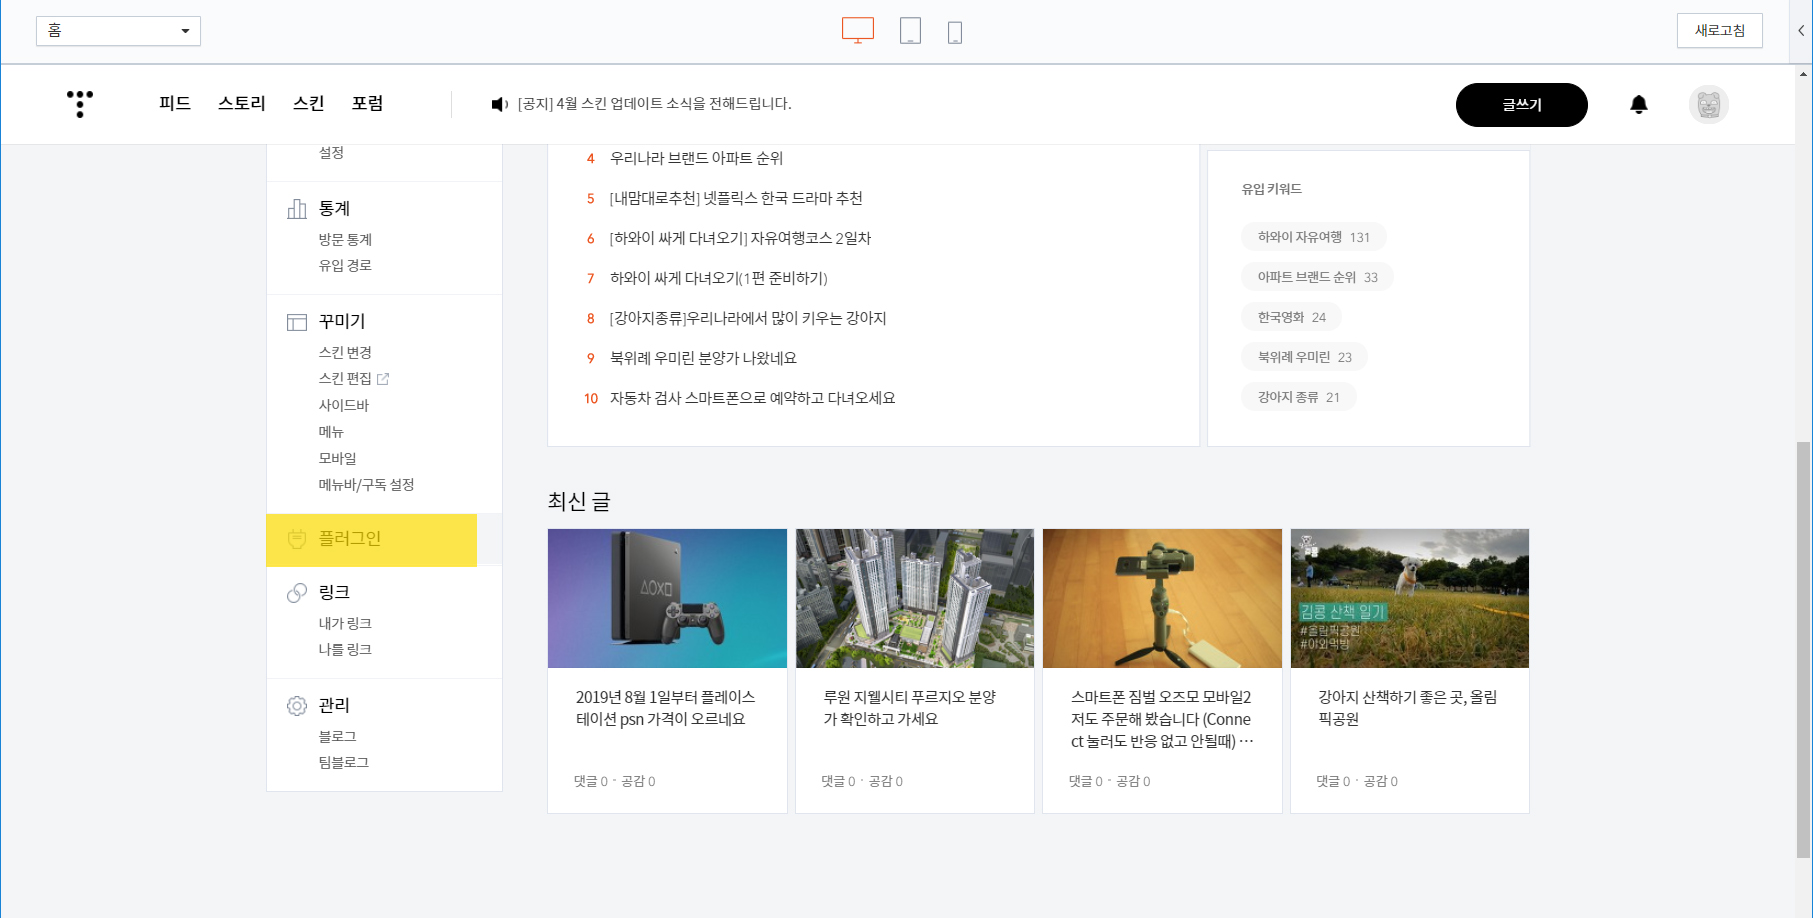Image resolution: width=1813 pixels, height=918 pixels.
Task: Open the profile avatar menu
Action: 1709,104
